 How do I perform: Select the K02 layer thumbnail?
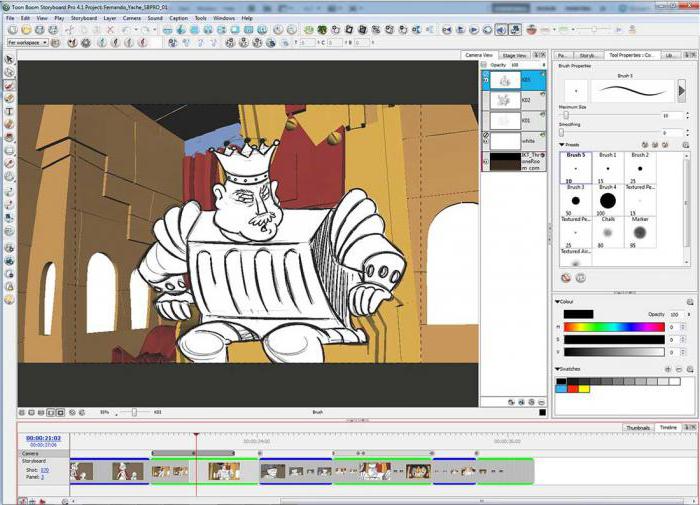(505, 100)
